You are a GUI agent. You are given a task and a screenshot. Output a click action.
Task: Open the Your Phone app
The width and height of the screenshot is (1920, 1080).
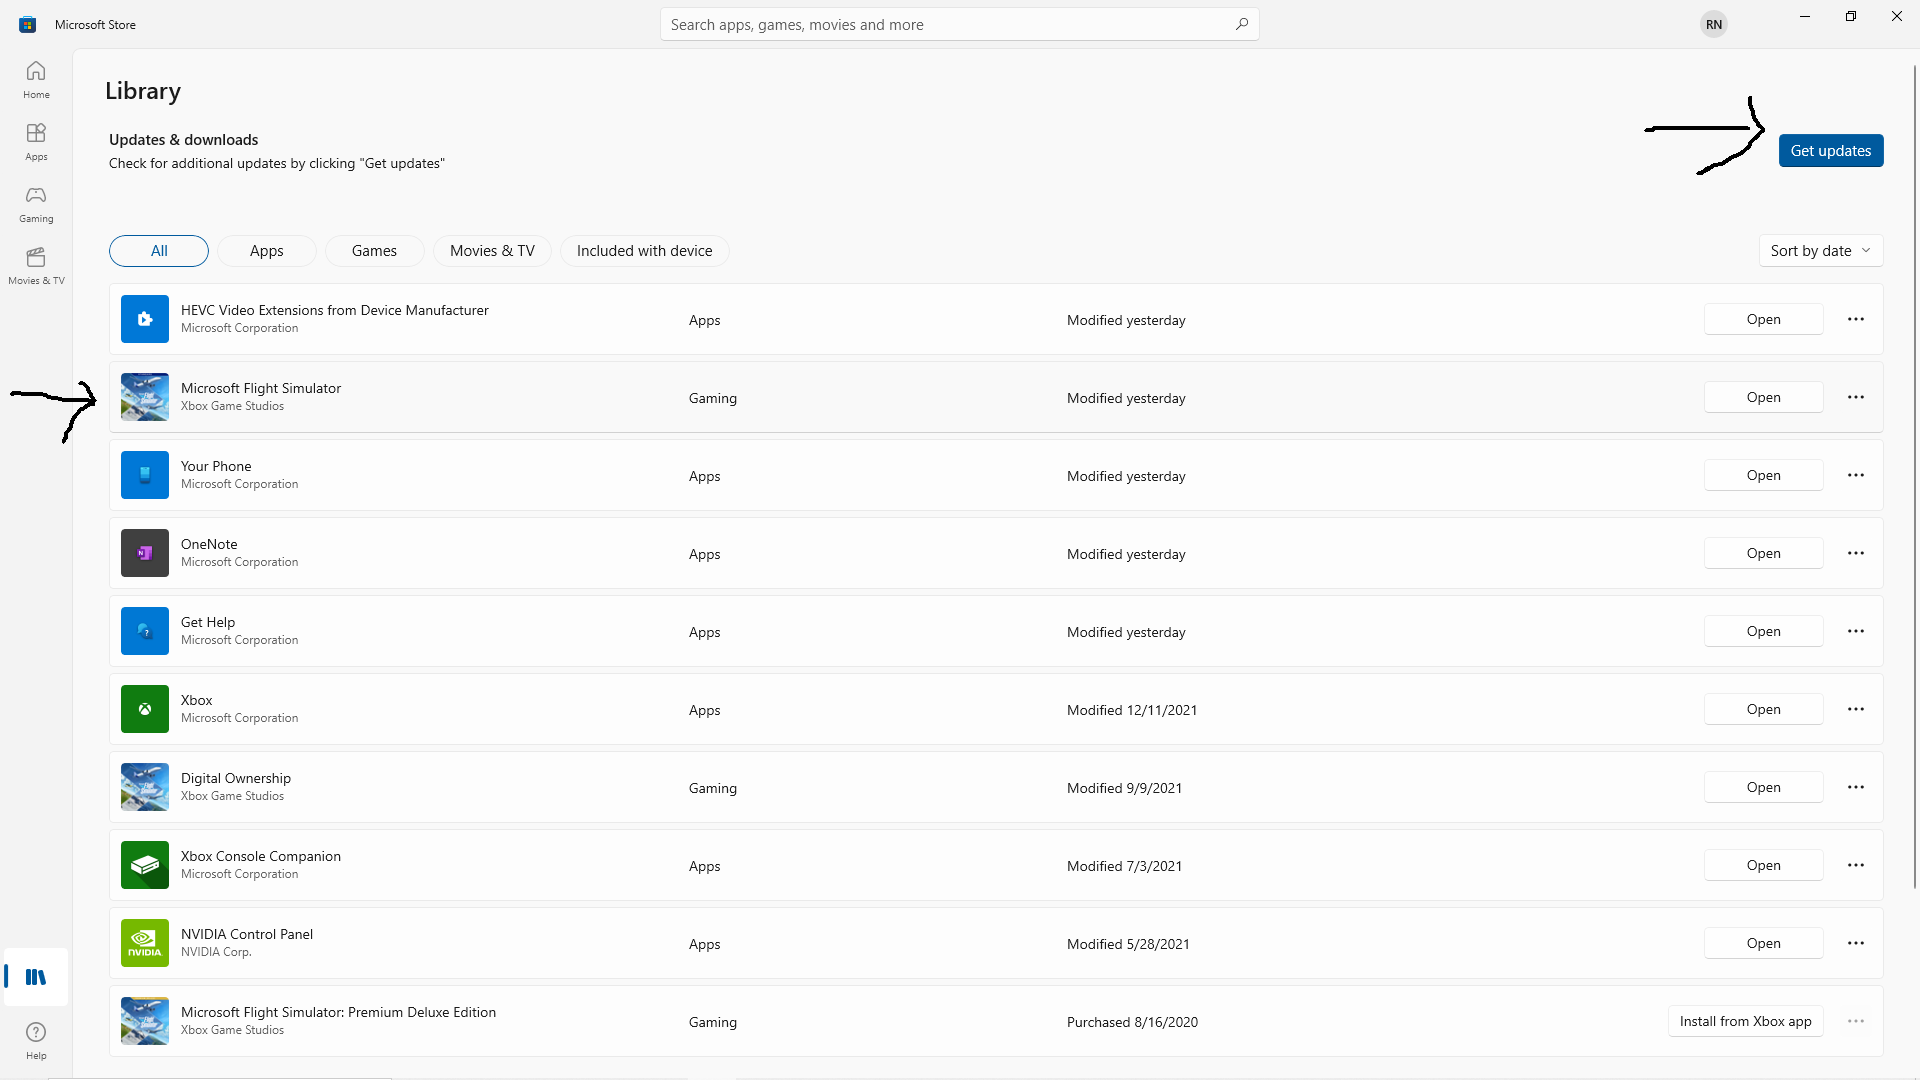pyautogui.click(x=1764, y=475)
